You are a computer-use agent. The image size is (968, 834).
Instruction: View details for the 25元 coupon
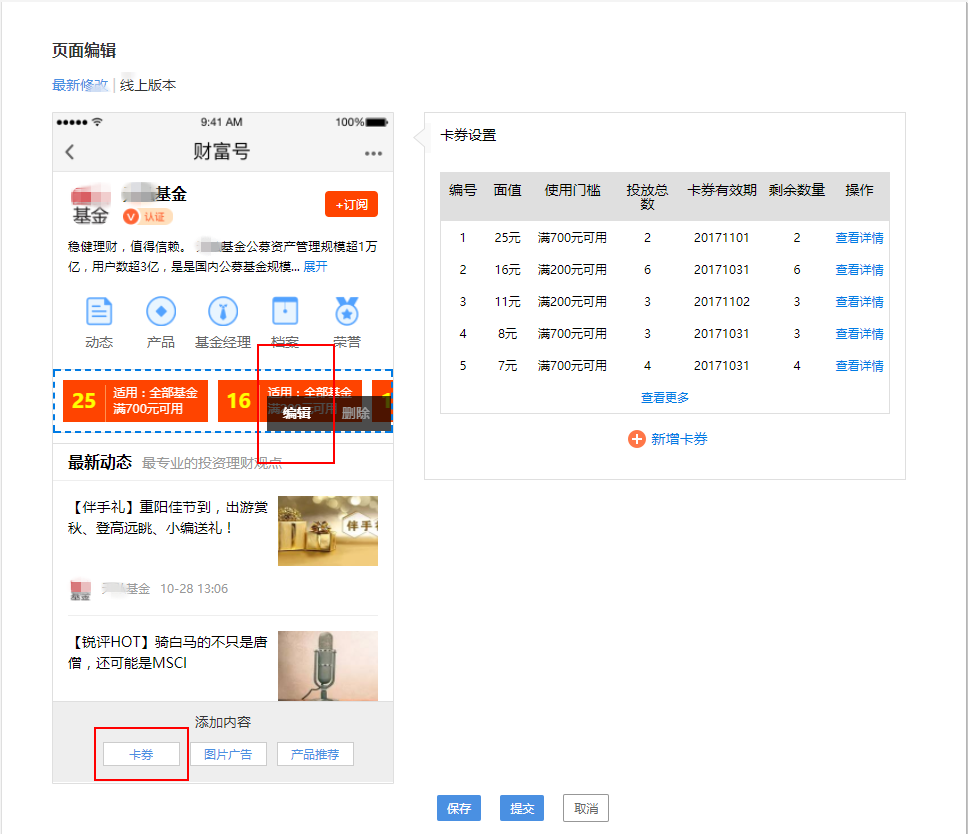pyautogui.click(x=859, y=238)
